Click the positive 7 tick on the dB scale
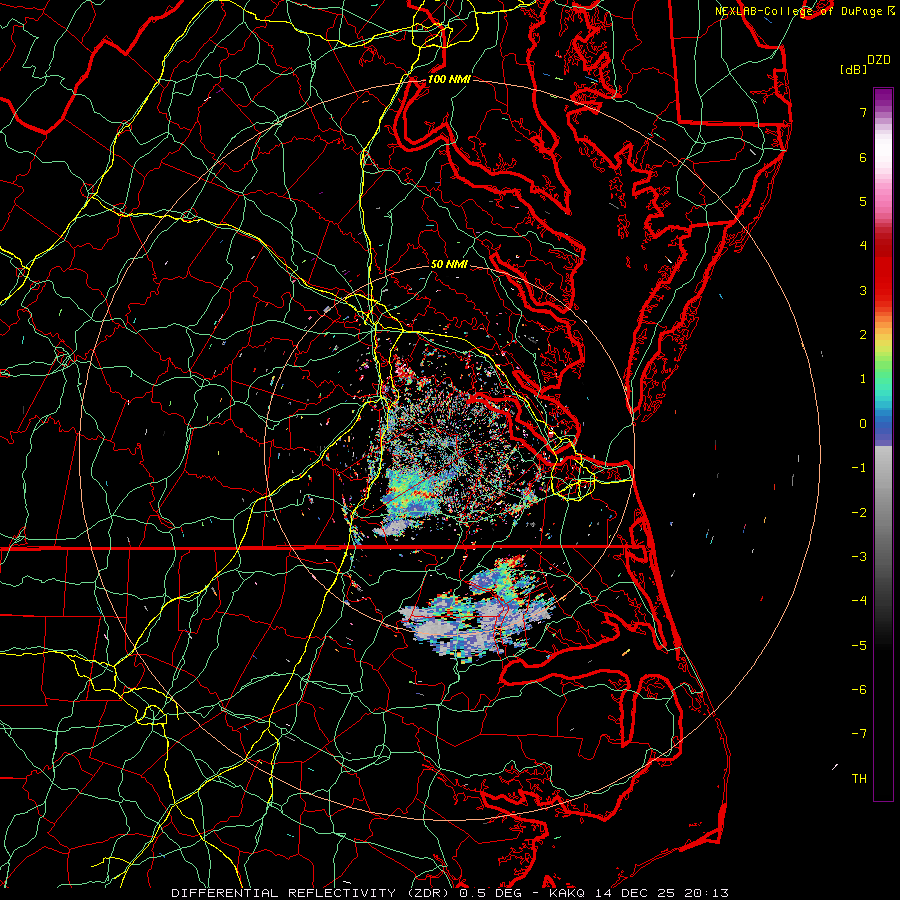The image size is (900, 900). point(863,112)
